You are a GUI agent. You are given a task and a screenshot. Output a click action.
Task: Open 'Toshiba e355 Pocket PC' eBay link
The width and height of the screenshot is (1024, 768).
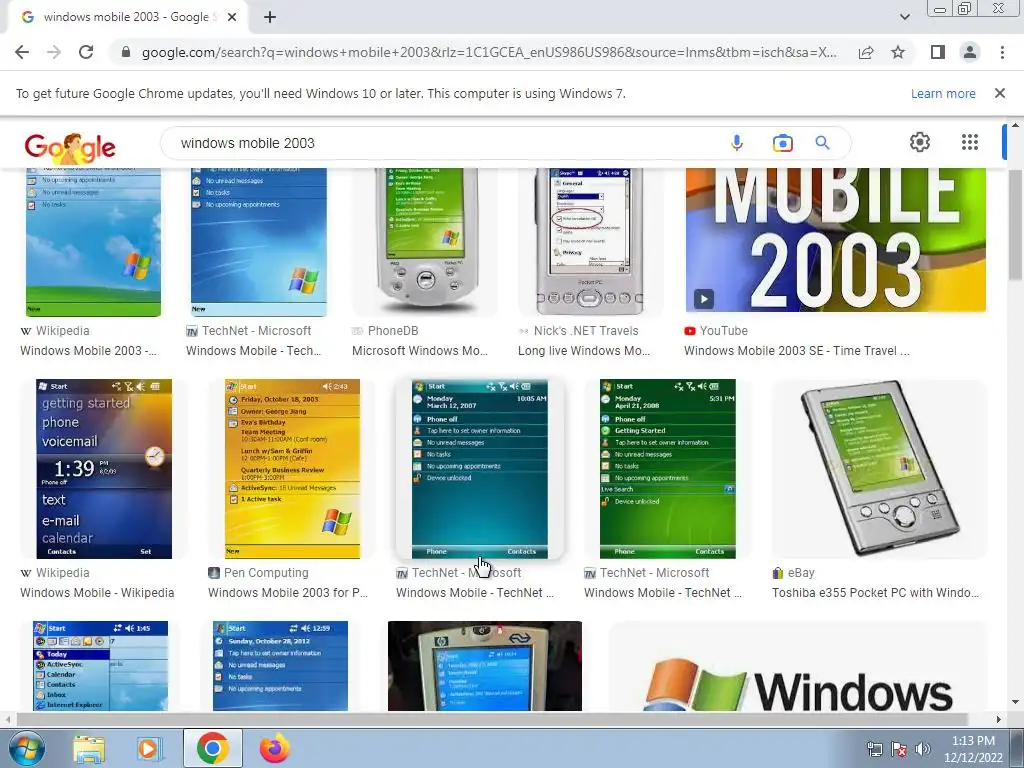tap(876, 593)
